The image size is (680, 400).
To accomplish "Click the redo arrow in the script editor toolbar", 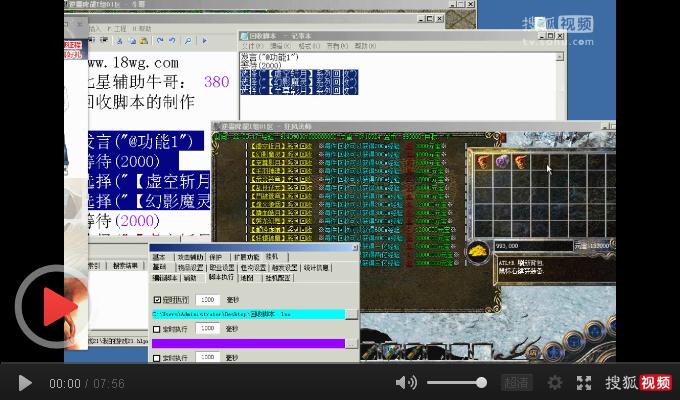I will [160, 40].
